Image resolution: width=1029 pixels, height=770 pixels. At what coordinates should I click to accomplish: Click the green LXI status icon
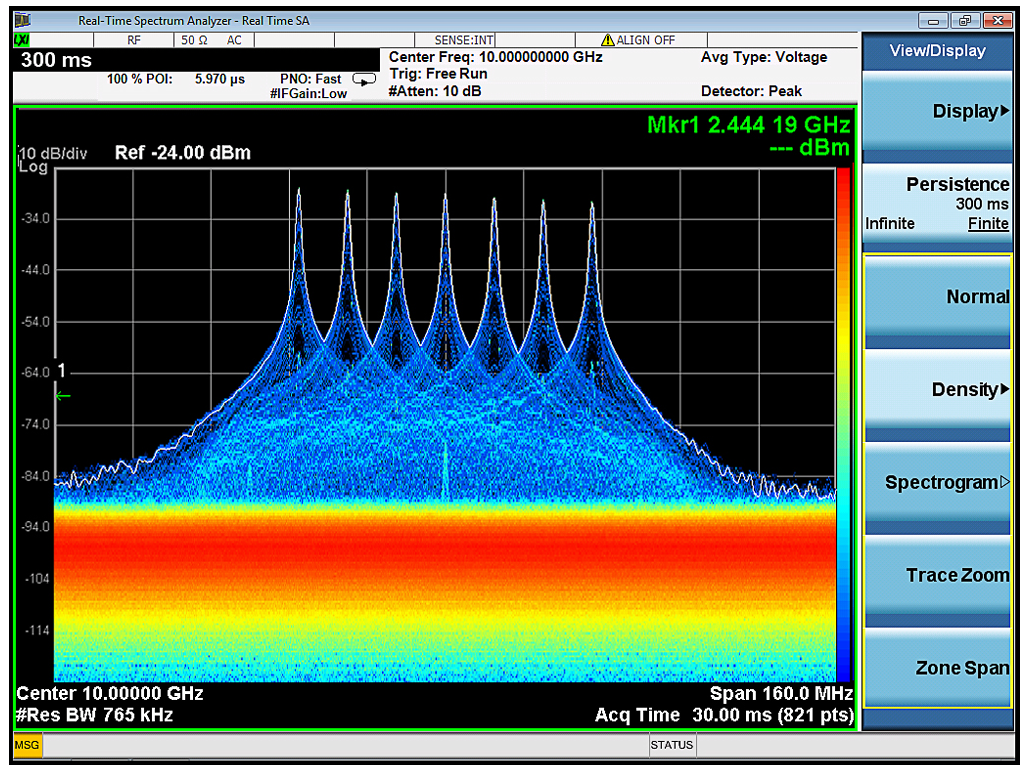[x=21, y=40]
